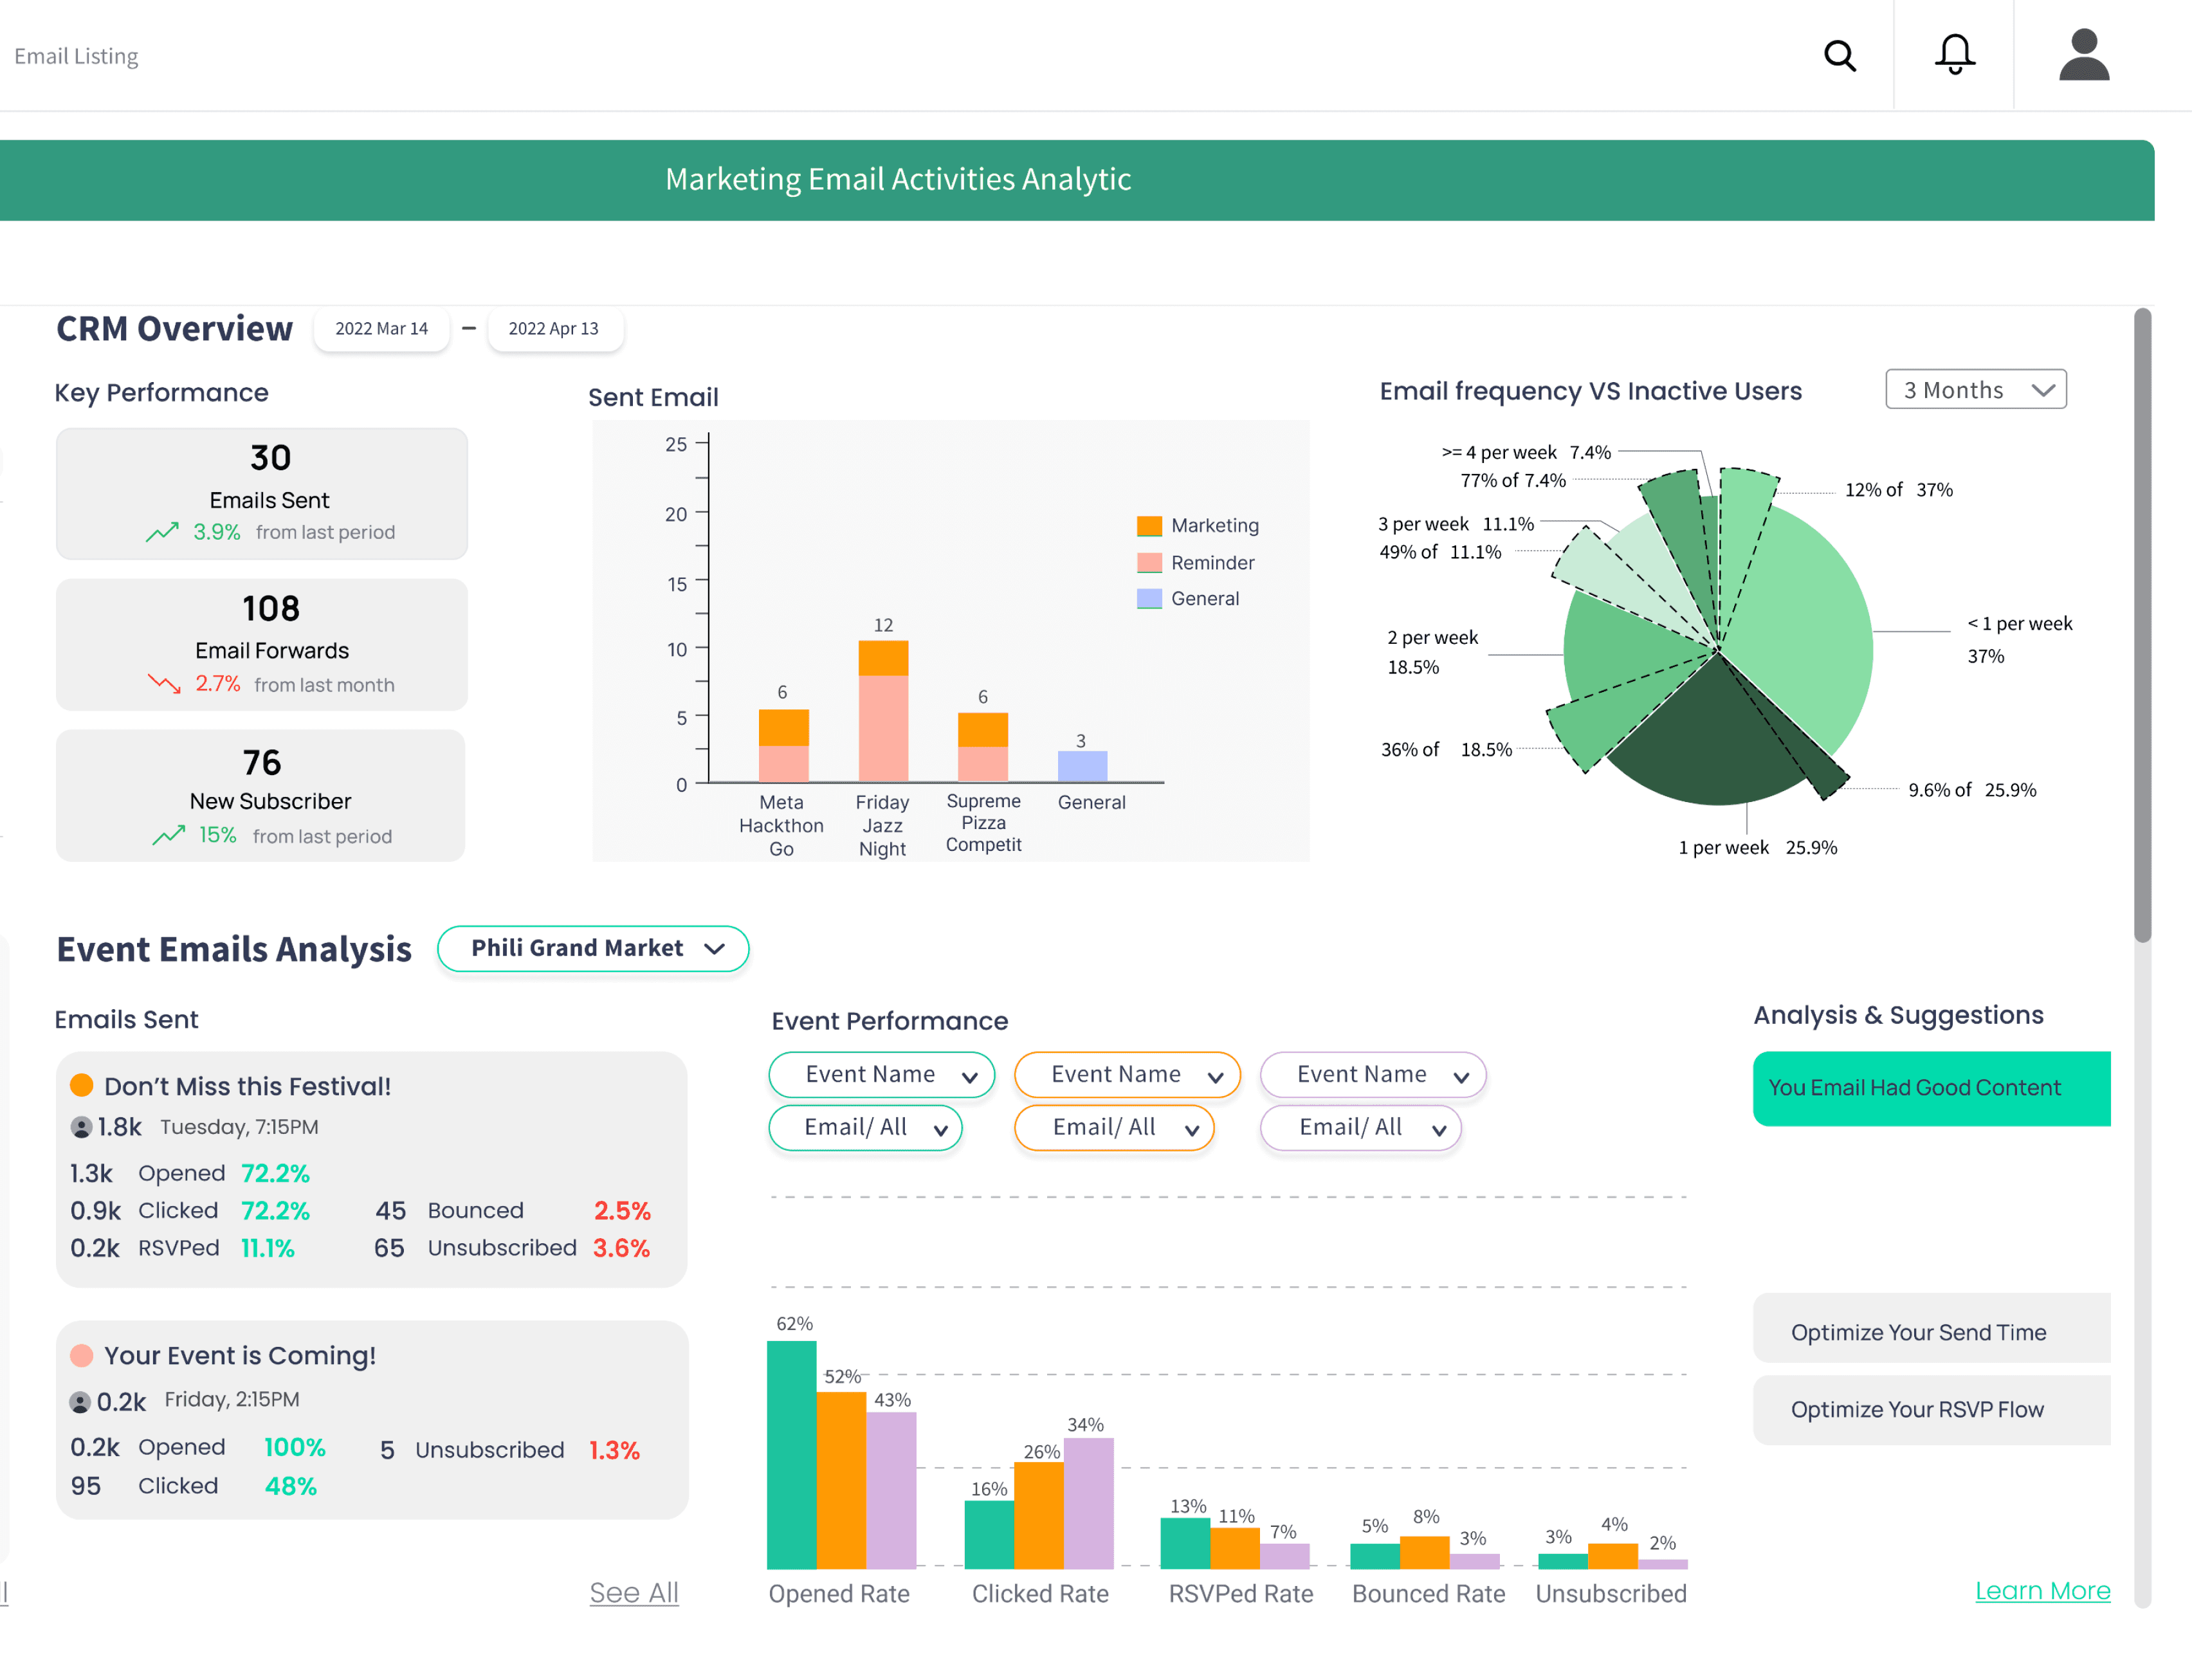
Task: Click the green upward trend arrow under Emails Sent
Action: tap(162, 532)
